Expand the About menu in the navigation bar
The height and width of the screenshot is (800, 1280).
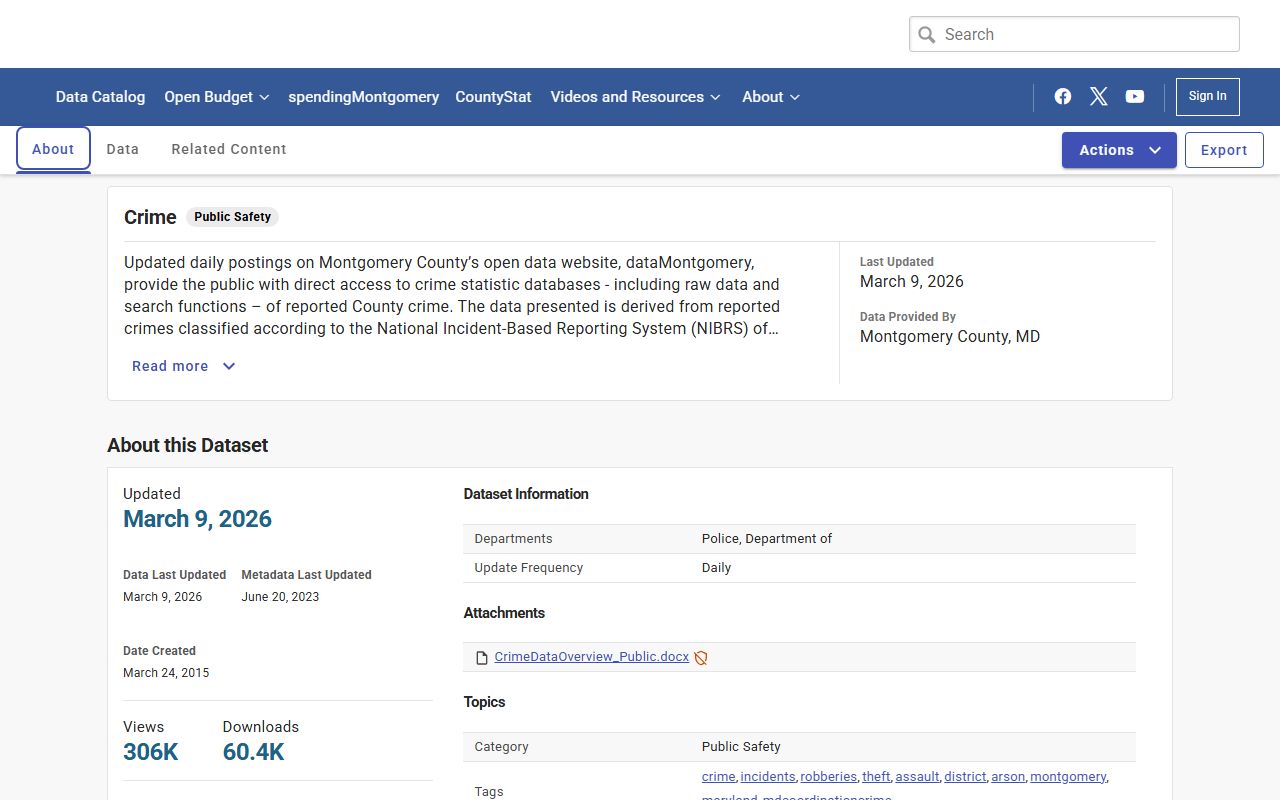pos(771,97)
